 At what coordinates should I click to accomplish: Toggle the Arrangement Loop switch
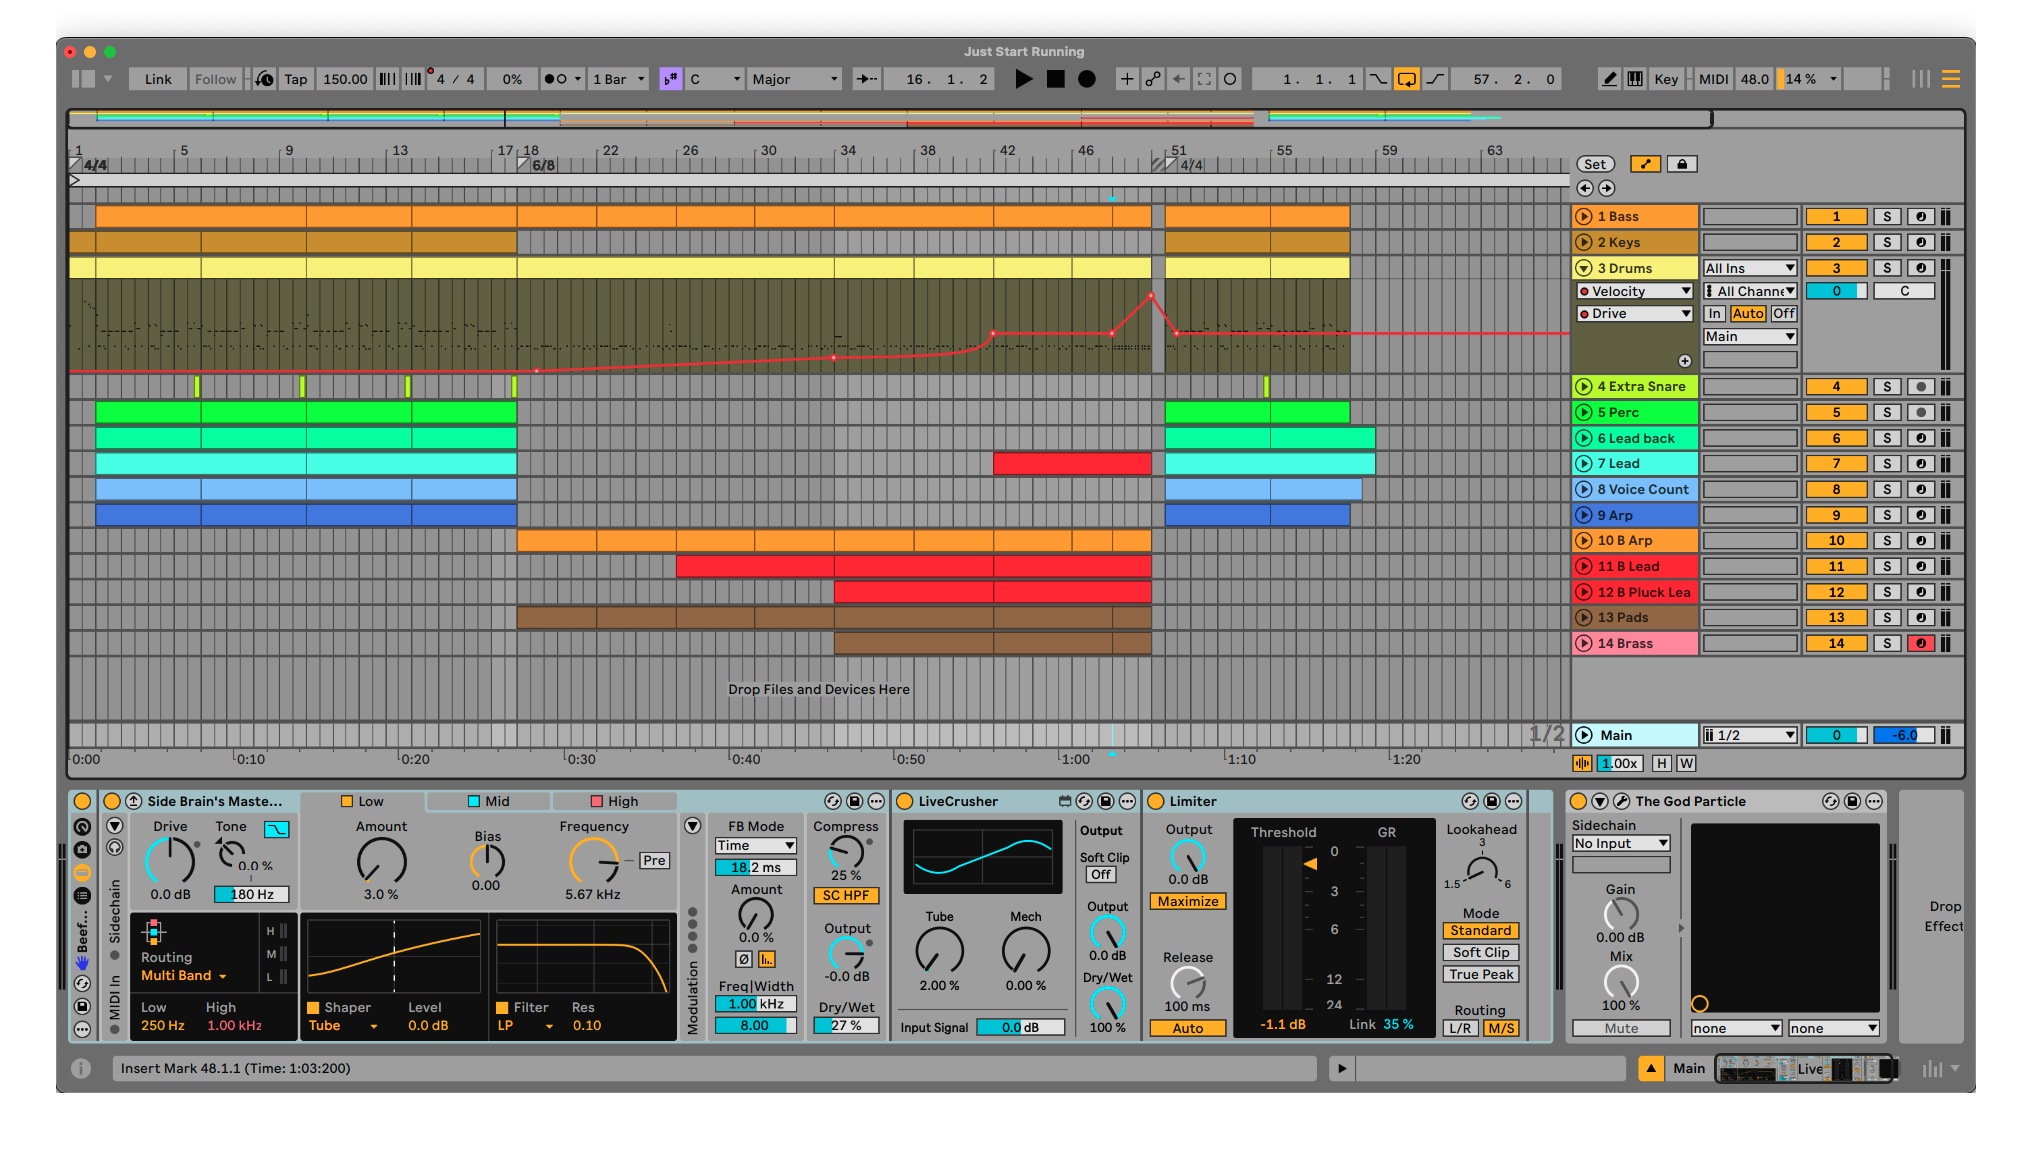point(1406,79)
